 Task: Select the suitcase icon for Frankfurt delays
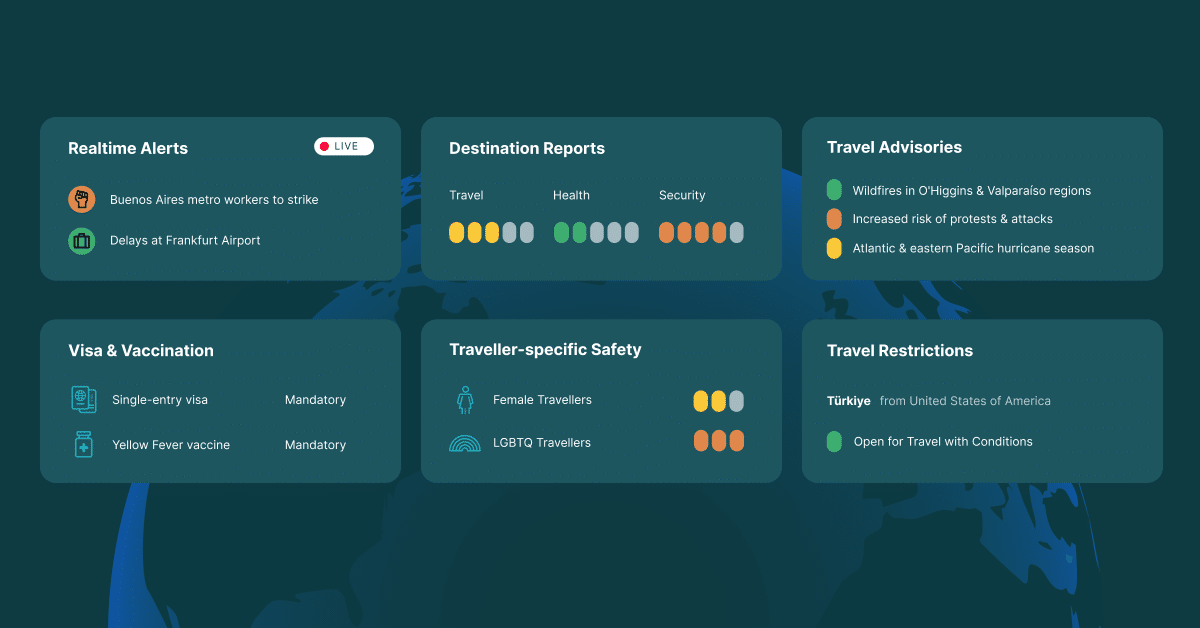81,240
